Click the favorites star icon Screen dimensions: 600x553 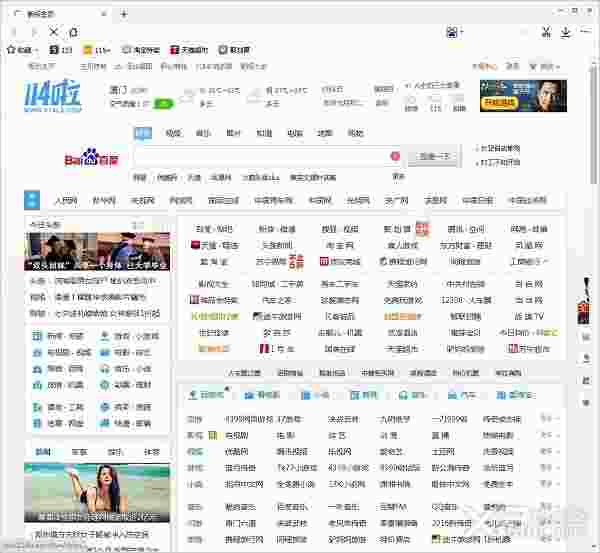click(11, 49)
